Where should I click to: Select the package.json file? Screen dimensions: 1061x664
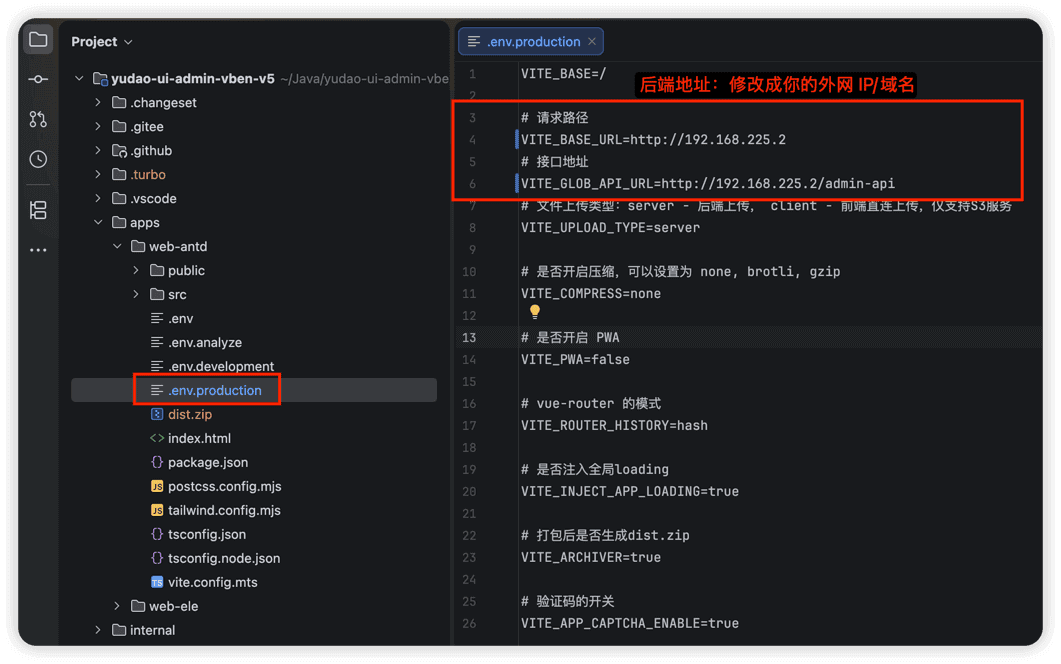click(x=208, y=462)
